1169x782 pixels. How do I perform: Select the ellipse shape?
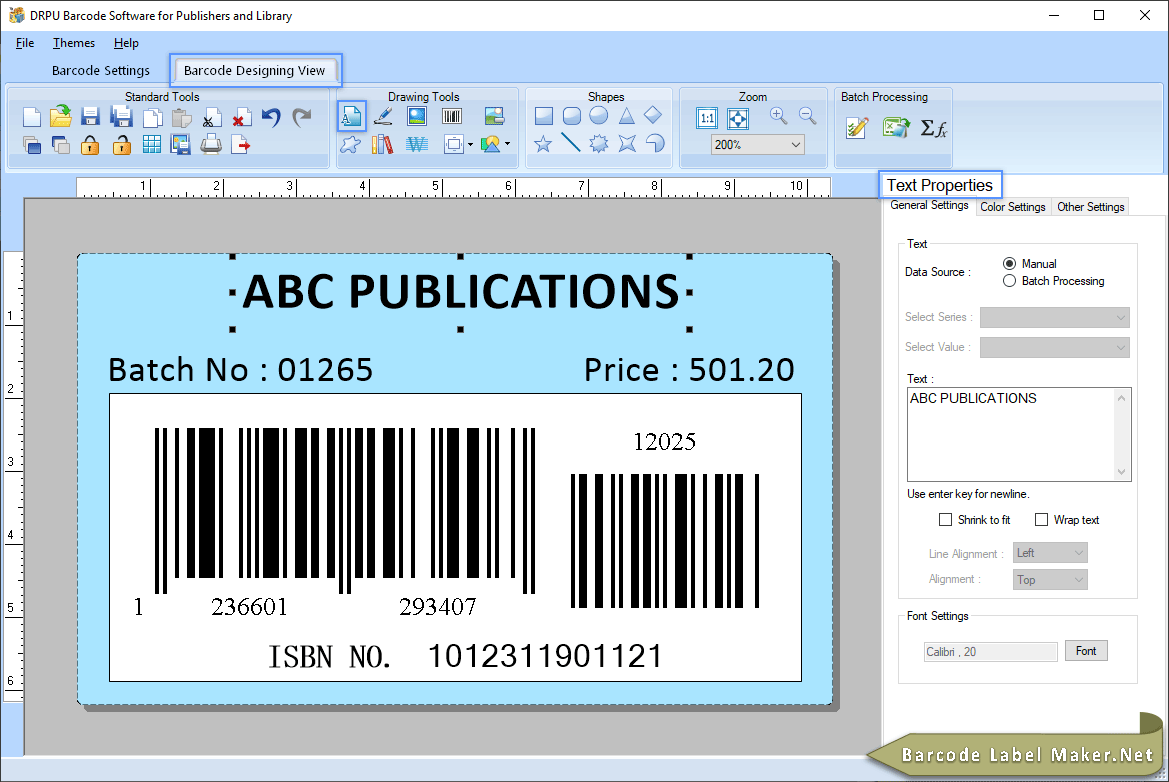[x=599, y=116]
